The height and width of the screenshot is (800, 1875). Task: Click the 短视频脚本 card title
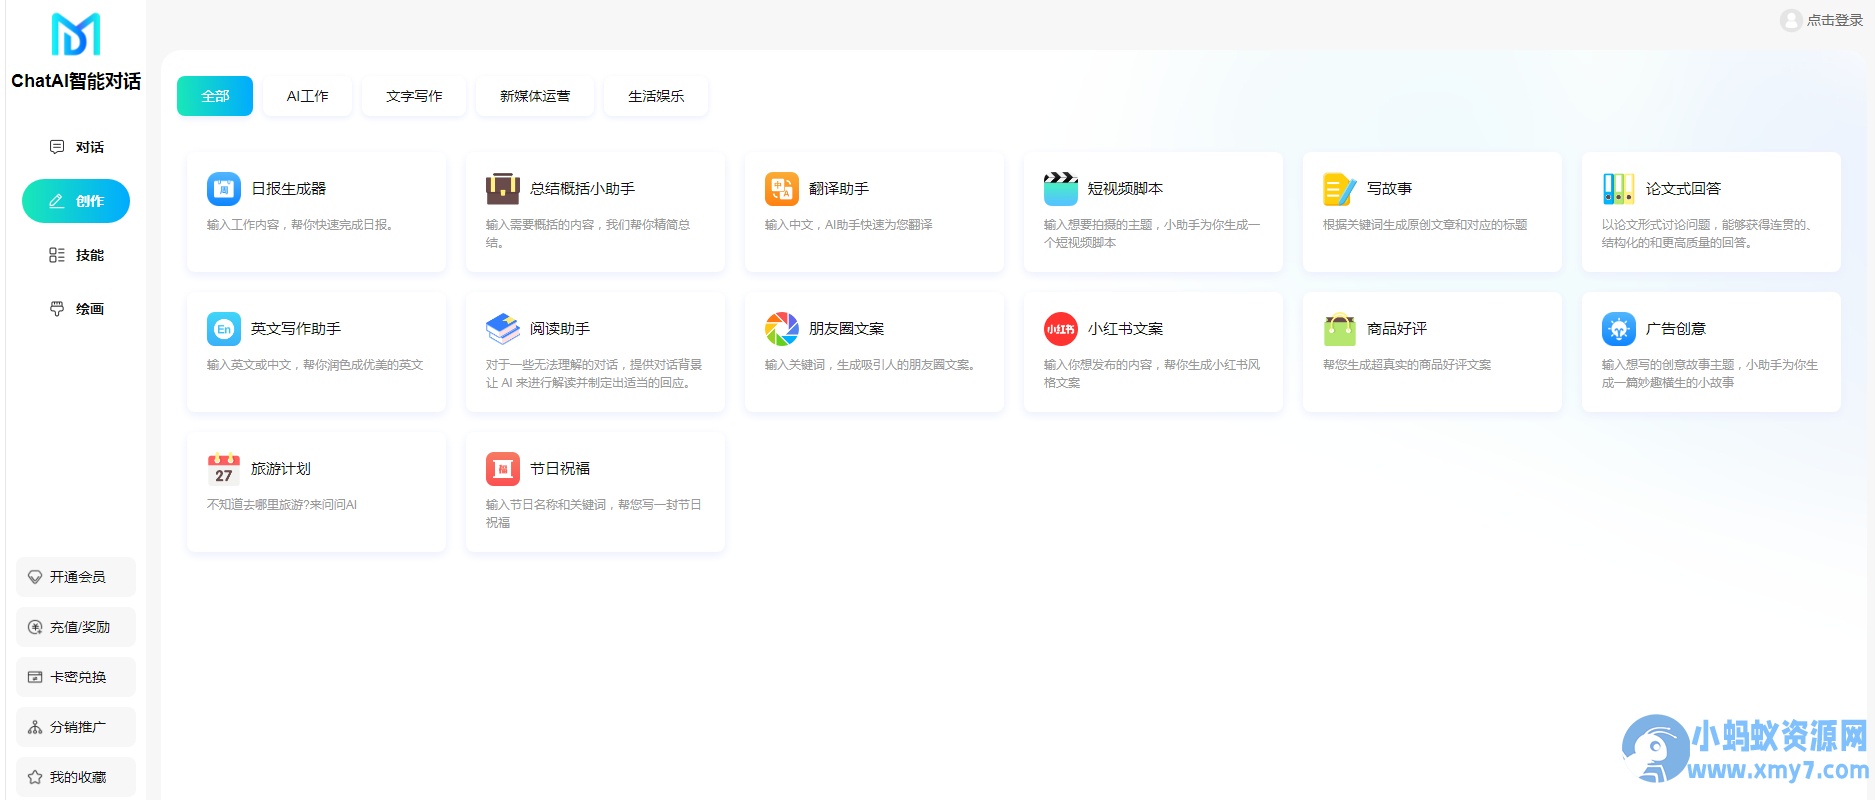click(x=1125, y=188)
